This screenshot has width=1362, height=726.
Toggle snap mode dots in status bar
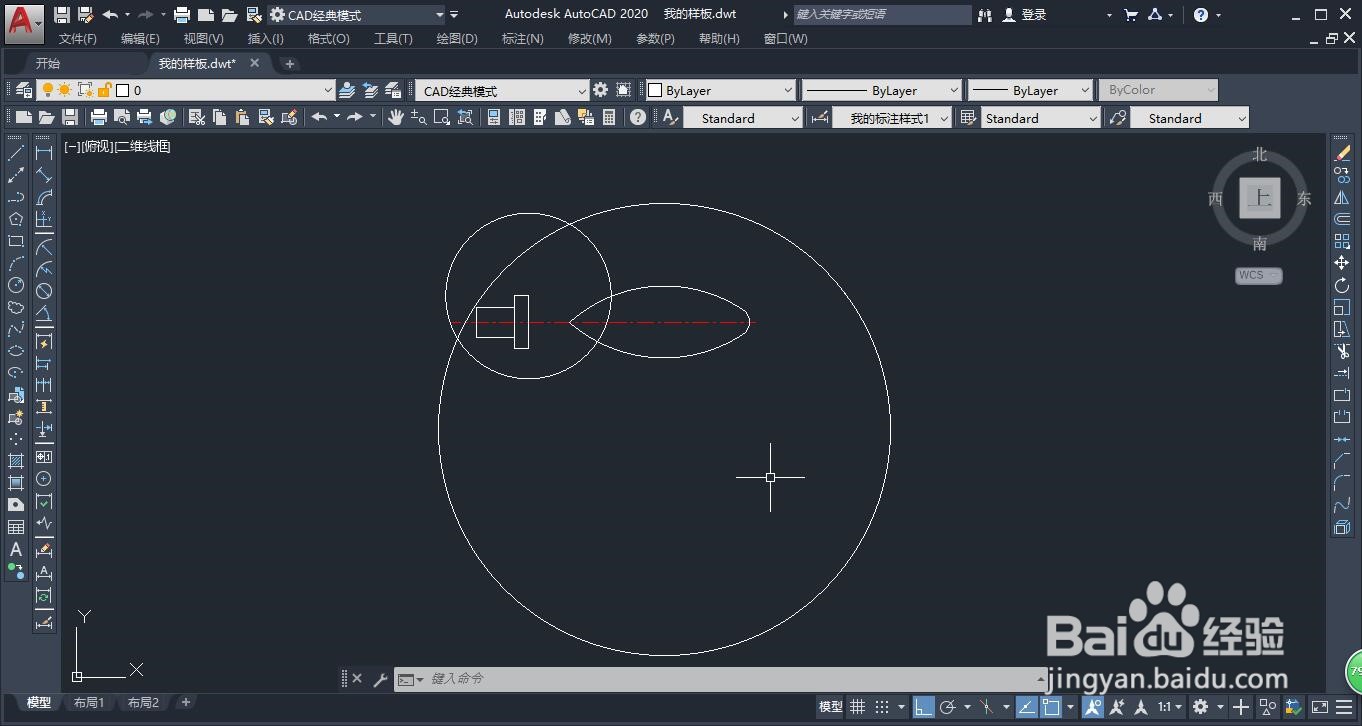(x=882, y=707)
